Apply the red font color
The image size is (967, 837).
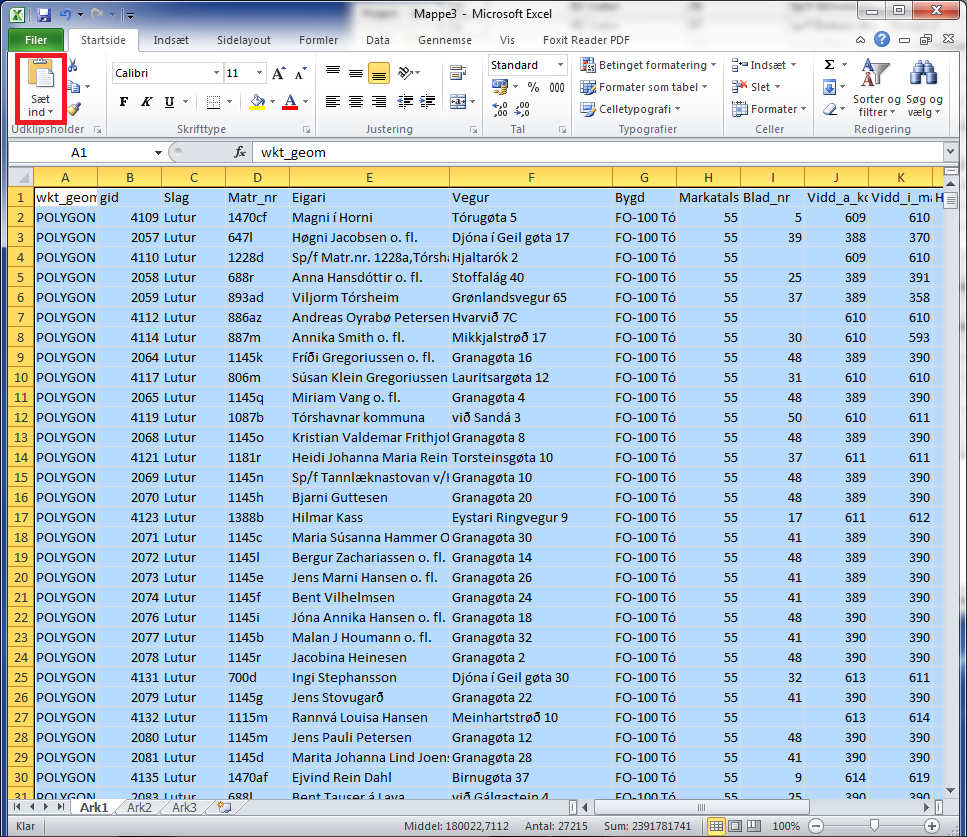pos(290,102)
